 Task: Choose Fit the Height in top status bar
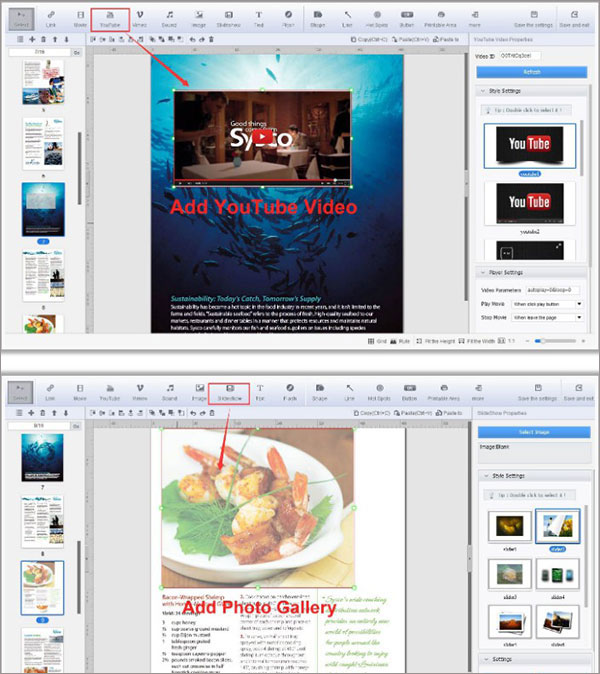pos(435,341)
